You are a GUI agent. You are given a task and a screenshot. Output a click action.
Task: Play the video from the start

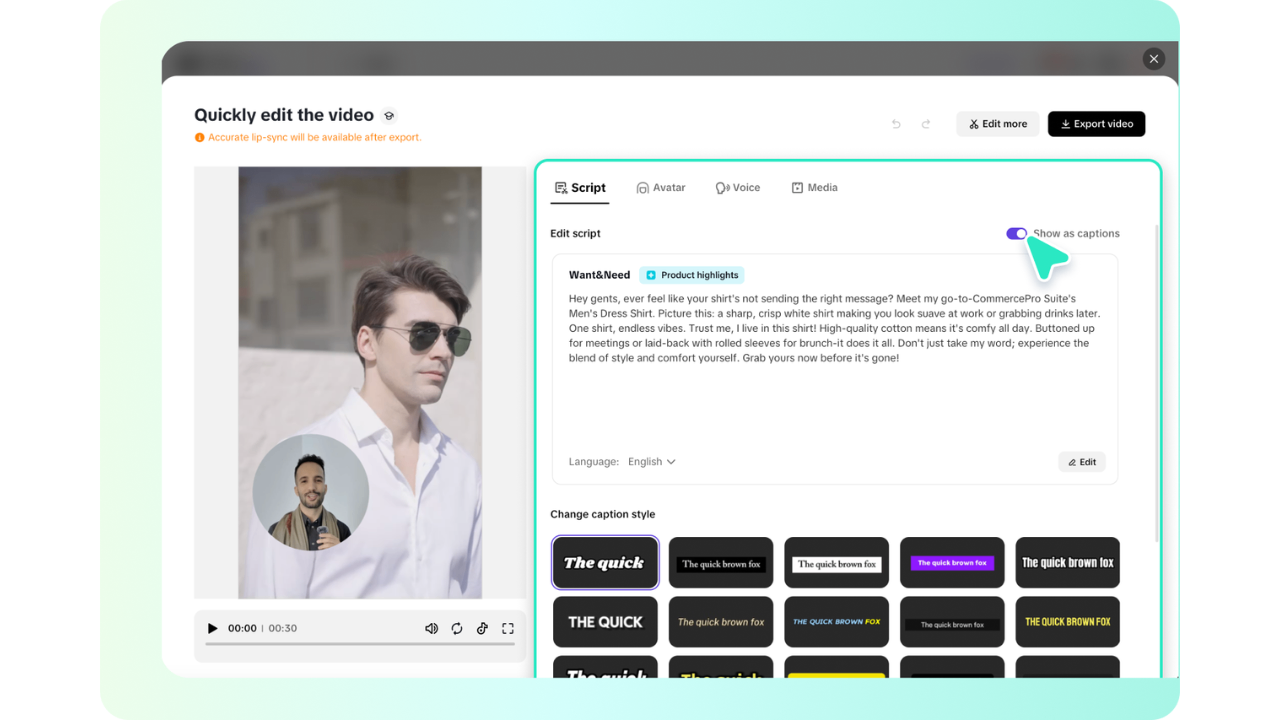(212, 628)
